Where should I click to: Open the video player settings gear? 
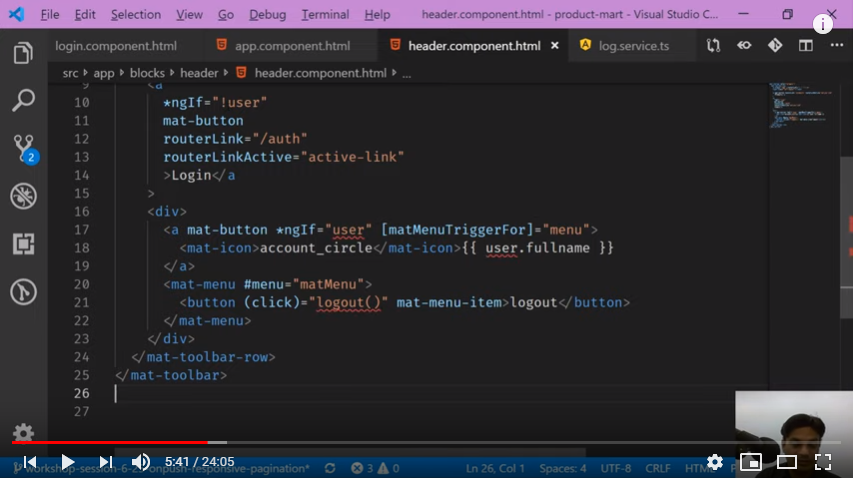pos(715,461)
